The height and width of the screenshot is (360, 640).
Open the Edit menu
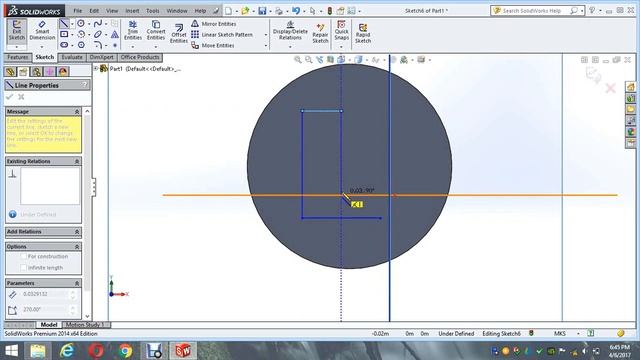[94, 11]
